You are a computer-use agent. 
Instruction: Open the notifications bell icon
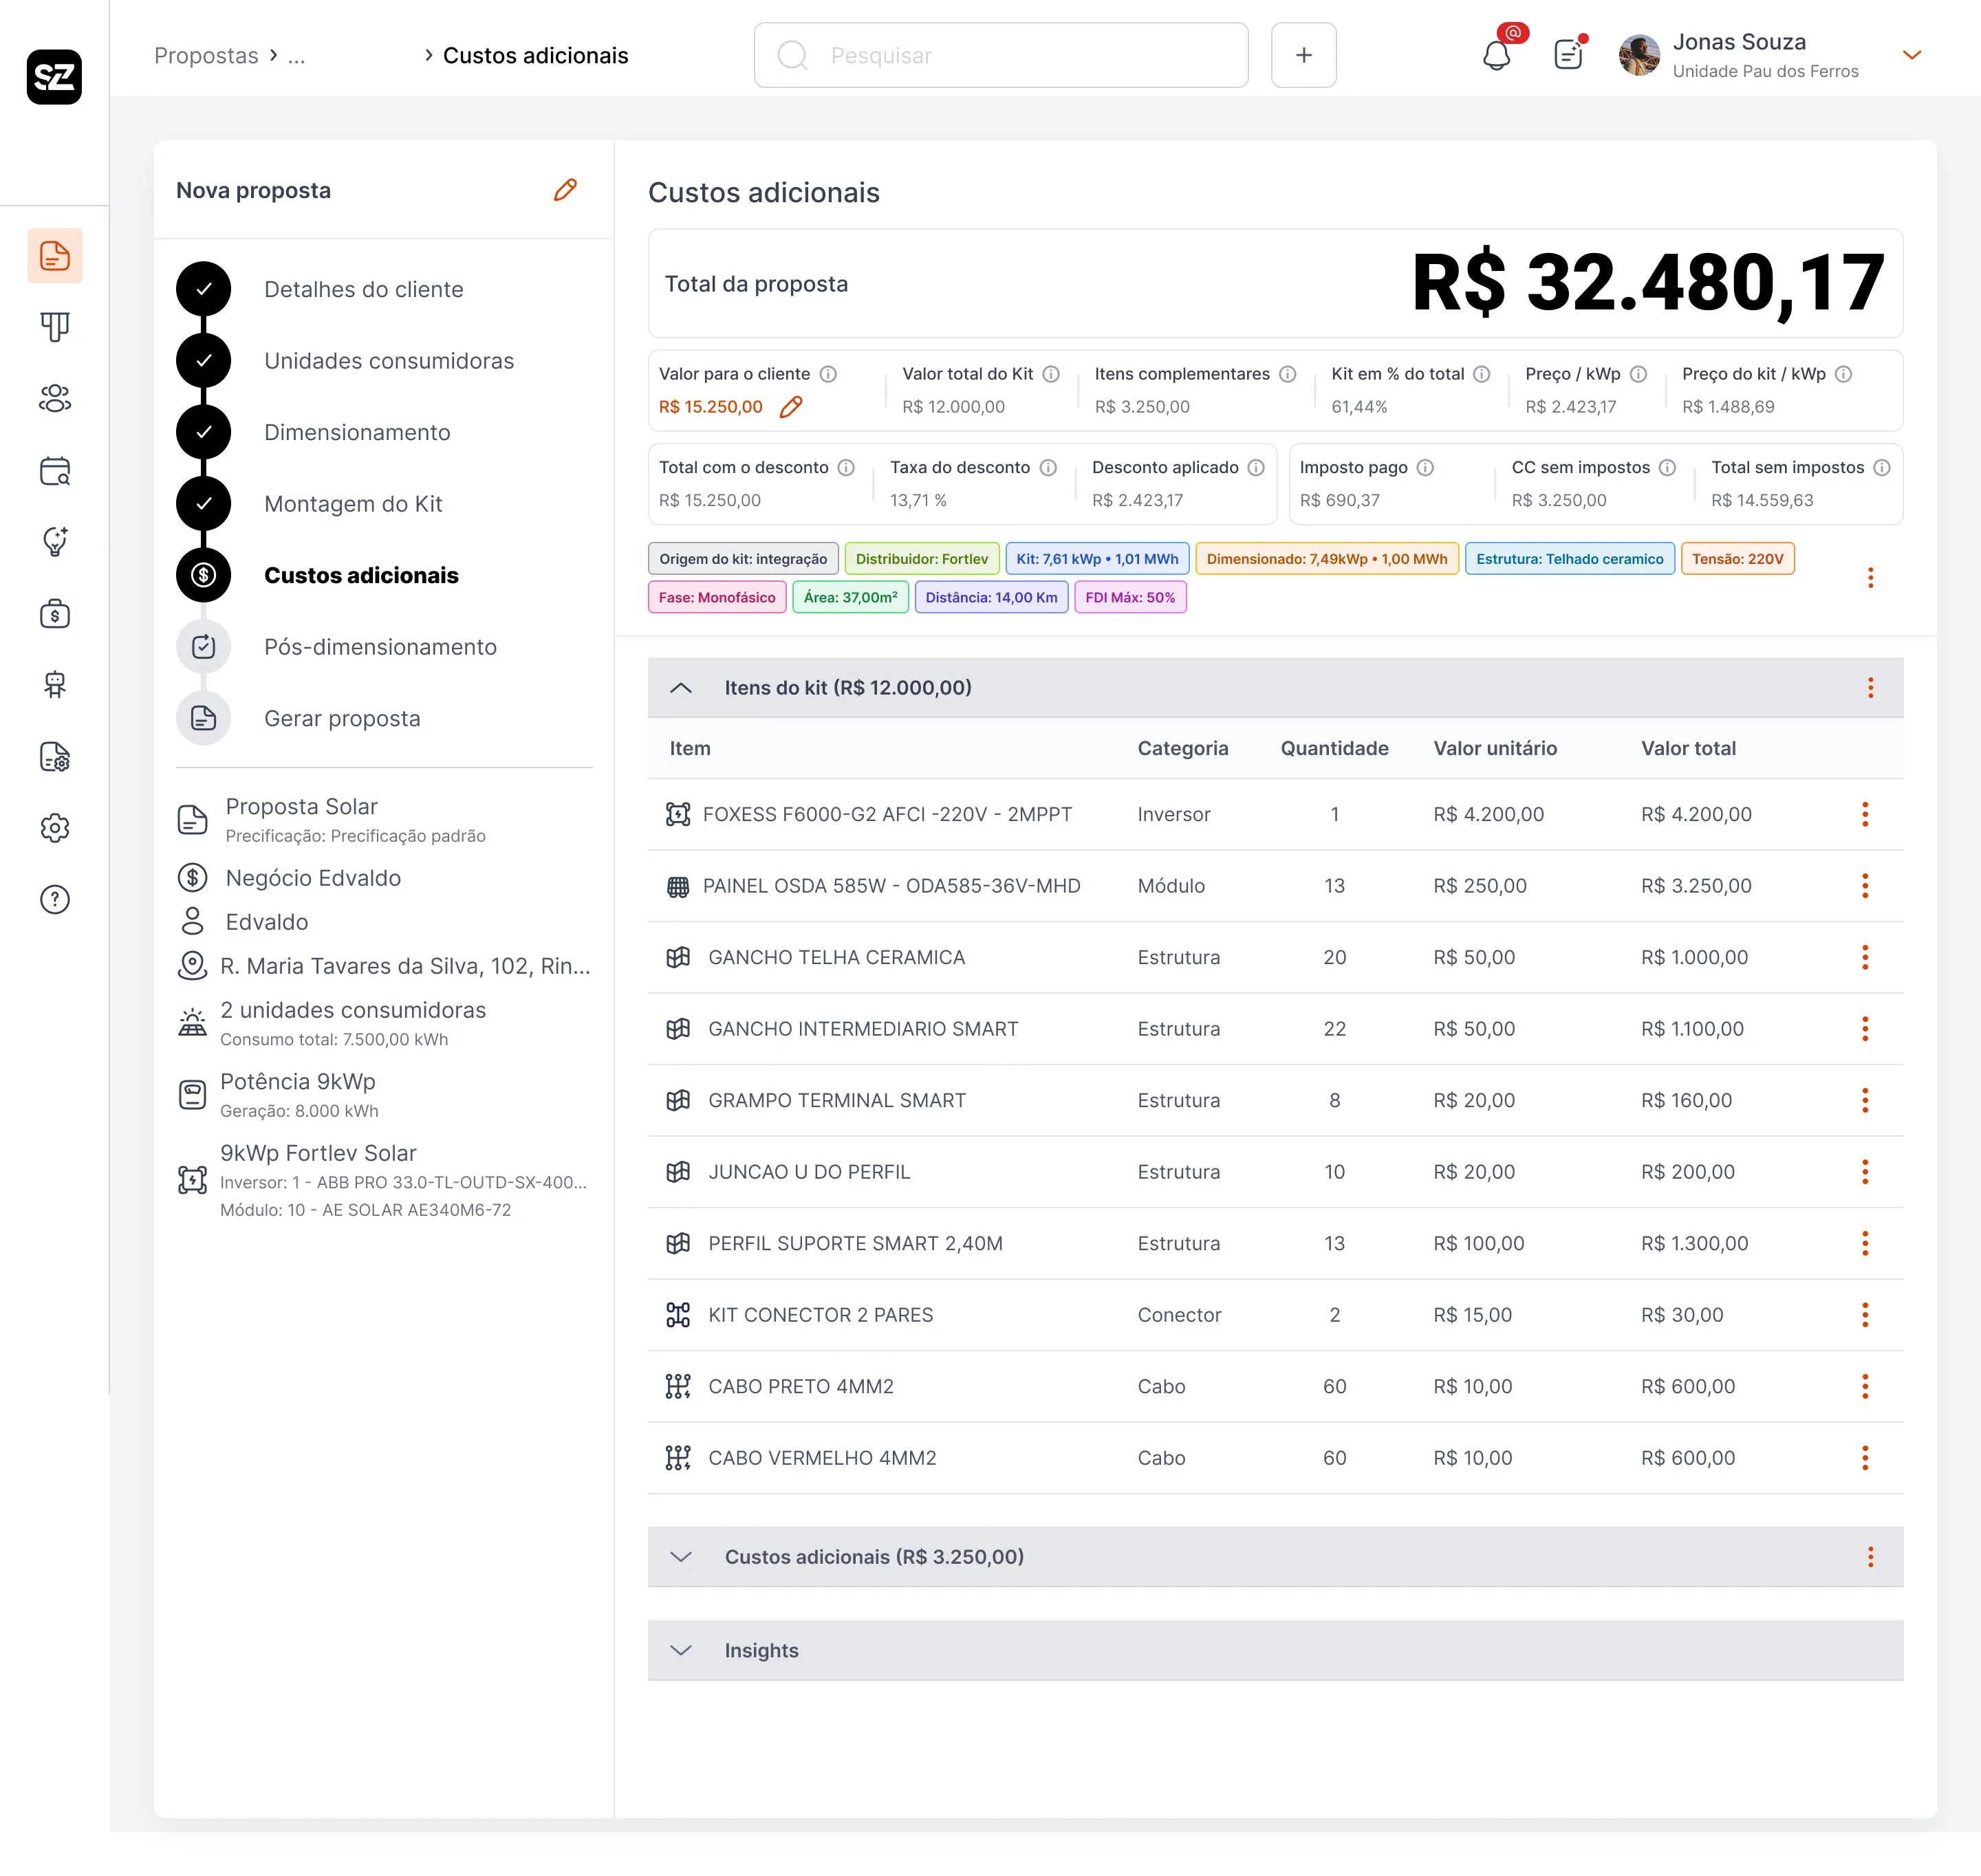tap(1496, 55)
